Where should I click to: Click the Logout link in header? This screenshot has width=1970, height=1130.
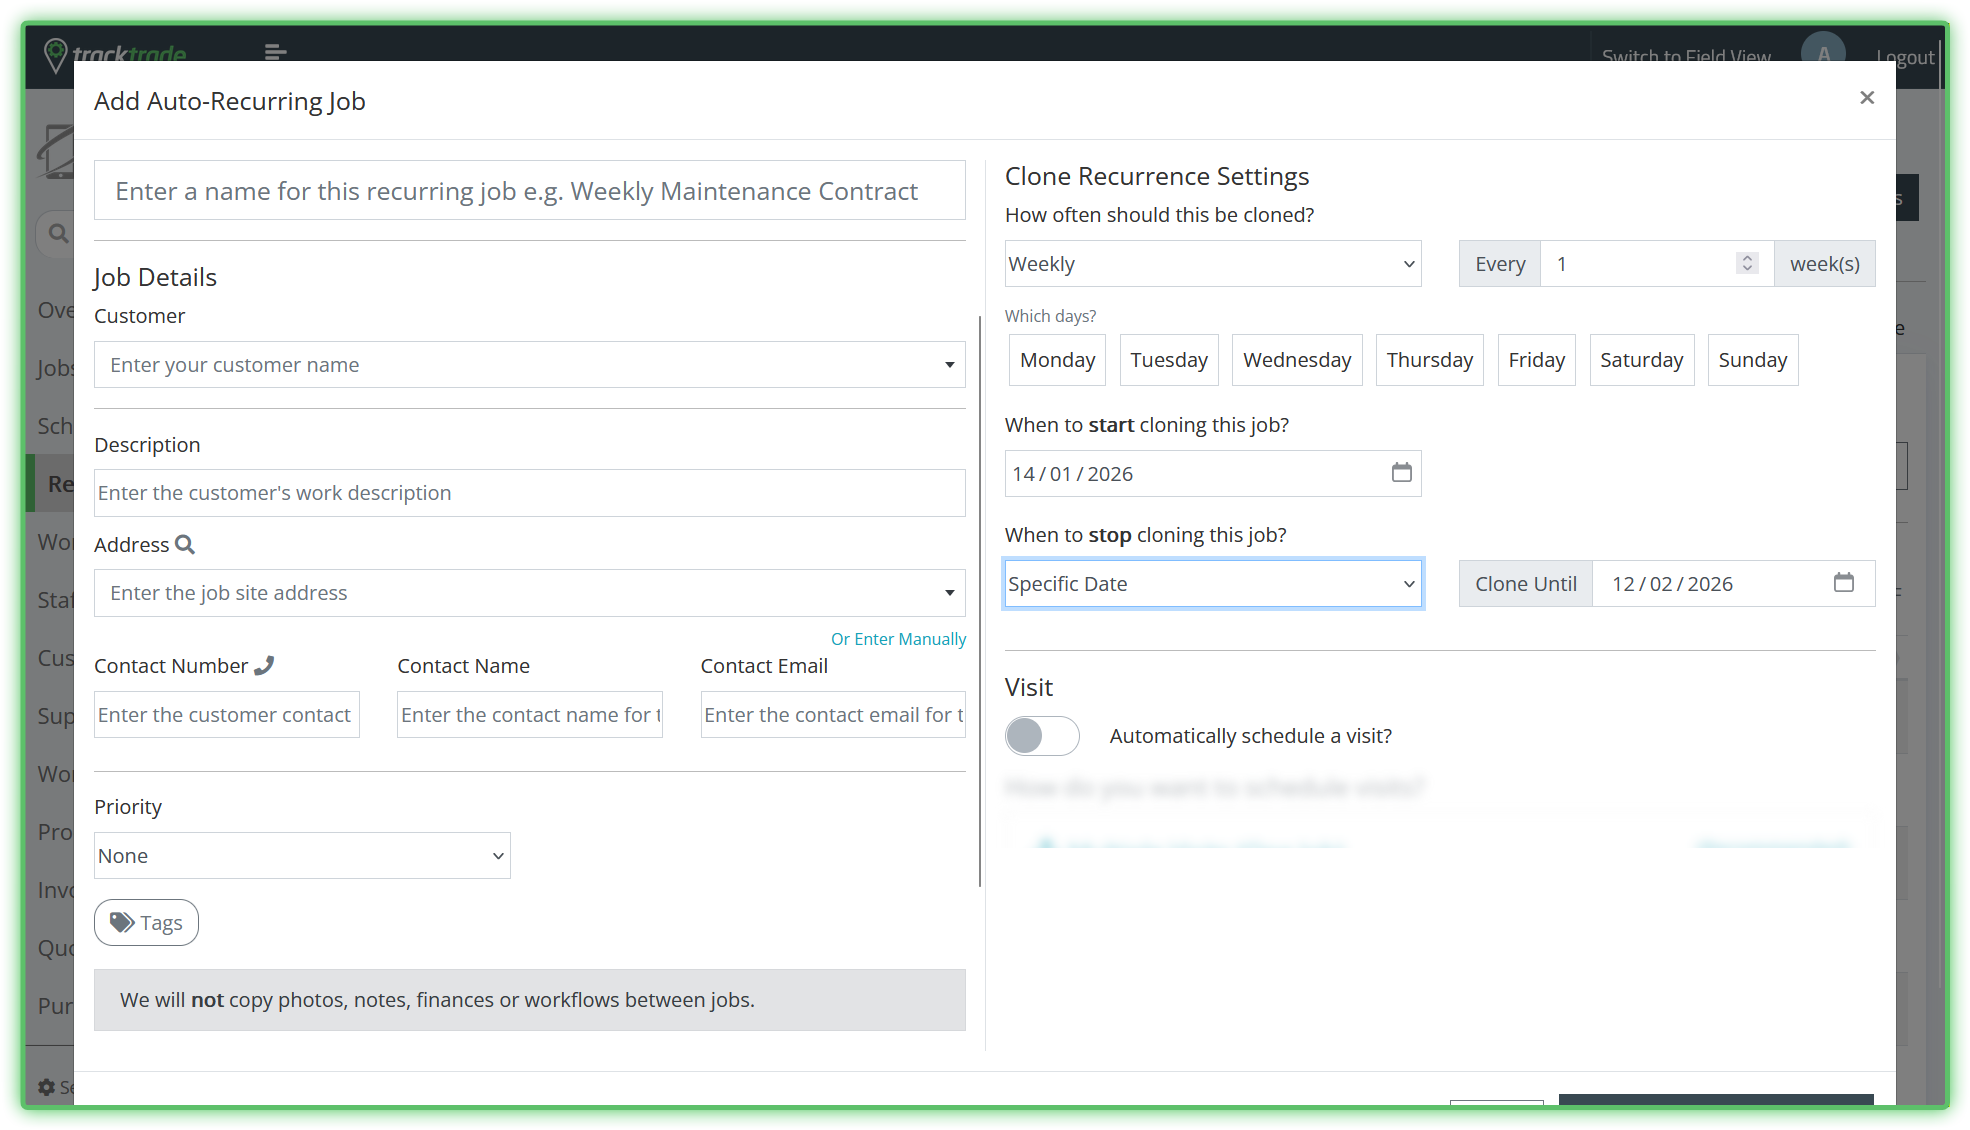1904,56
